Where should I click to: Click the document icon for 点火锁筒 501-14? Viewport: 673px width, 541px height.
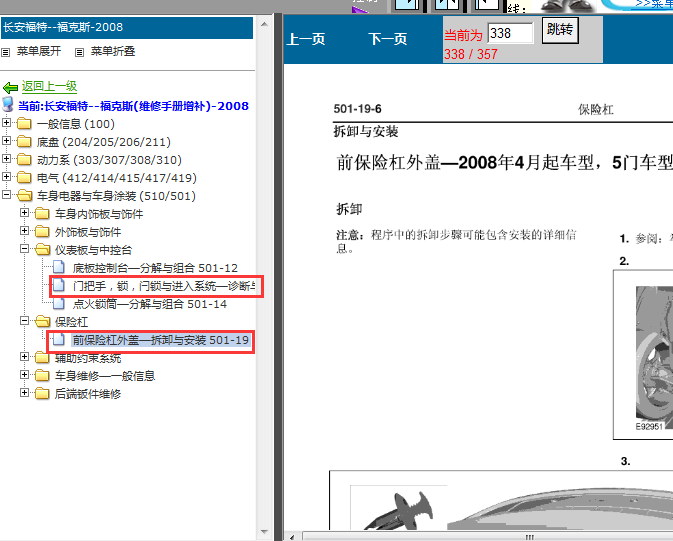click(59, 303)
